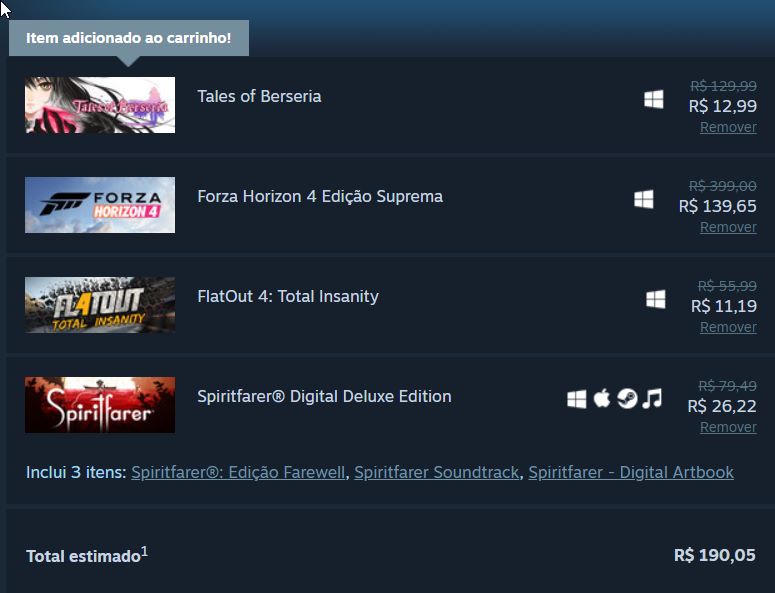Image resolution: width=775 pixels, height=593 pixels.
Task: Open the Spiritfarer Soundtrack link
Action: point(437,472)
